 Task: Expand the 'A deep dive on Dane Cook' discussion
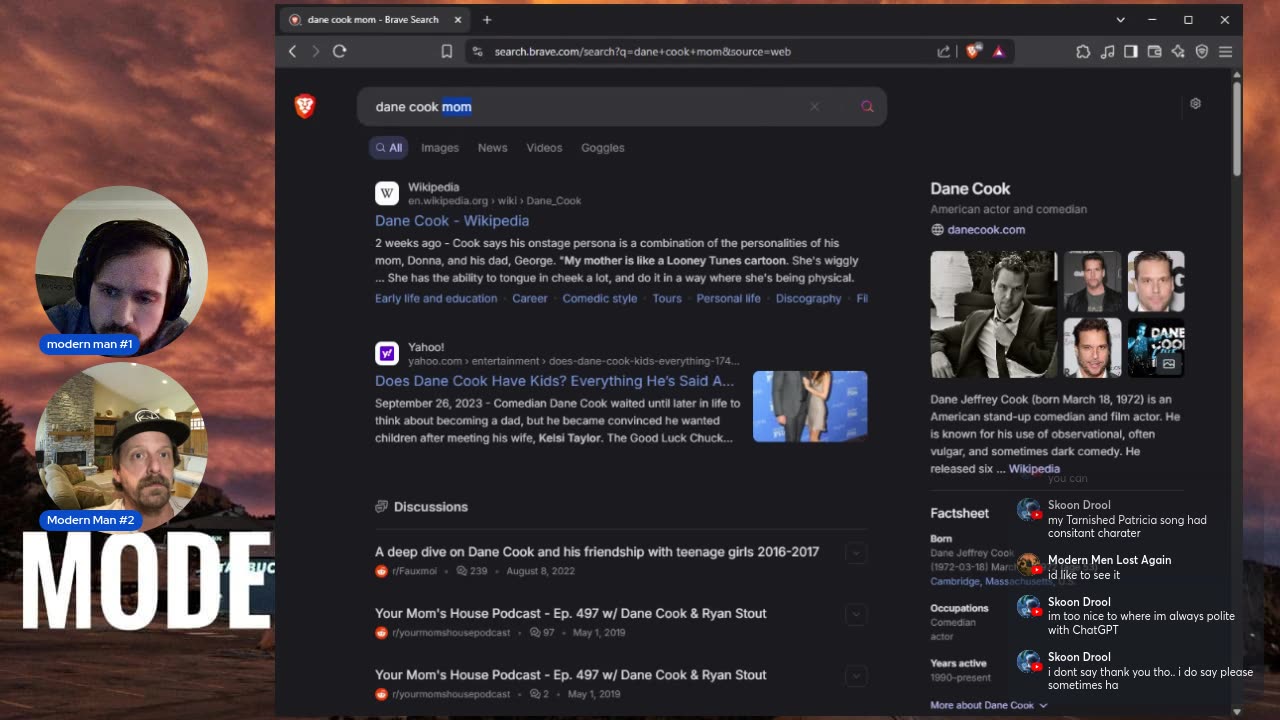[855, 553]
